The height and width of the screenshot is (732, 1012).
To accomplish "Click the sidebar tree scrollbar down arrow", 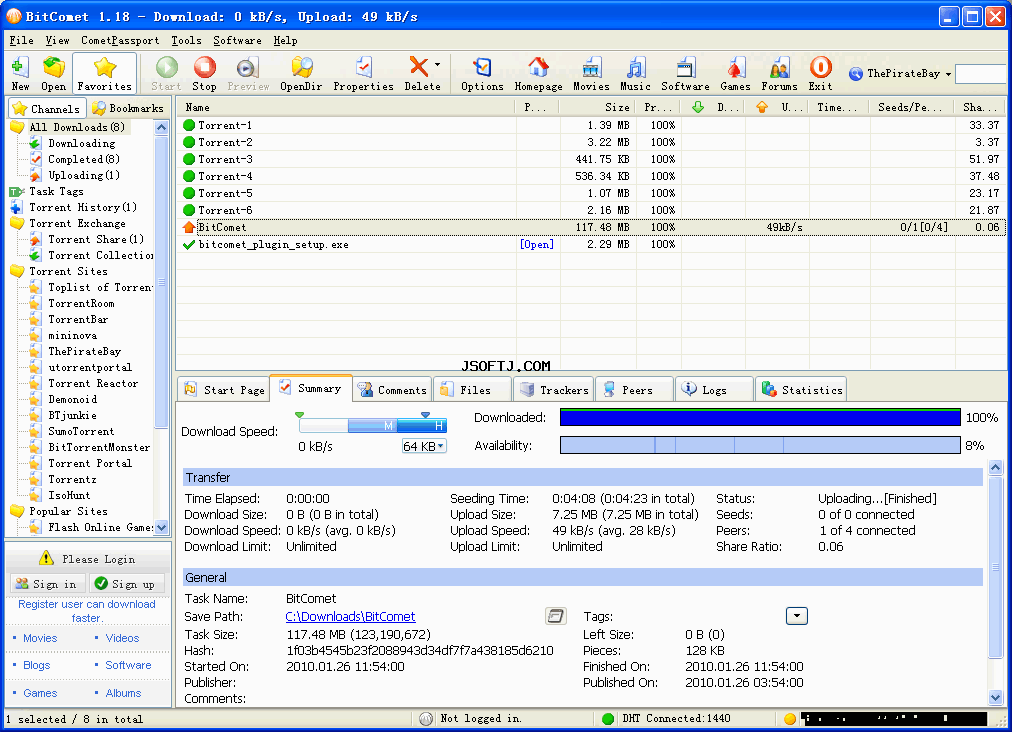I will [x=161, y=527].
